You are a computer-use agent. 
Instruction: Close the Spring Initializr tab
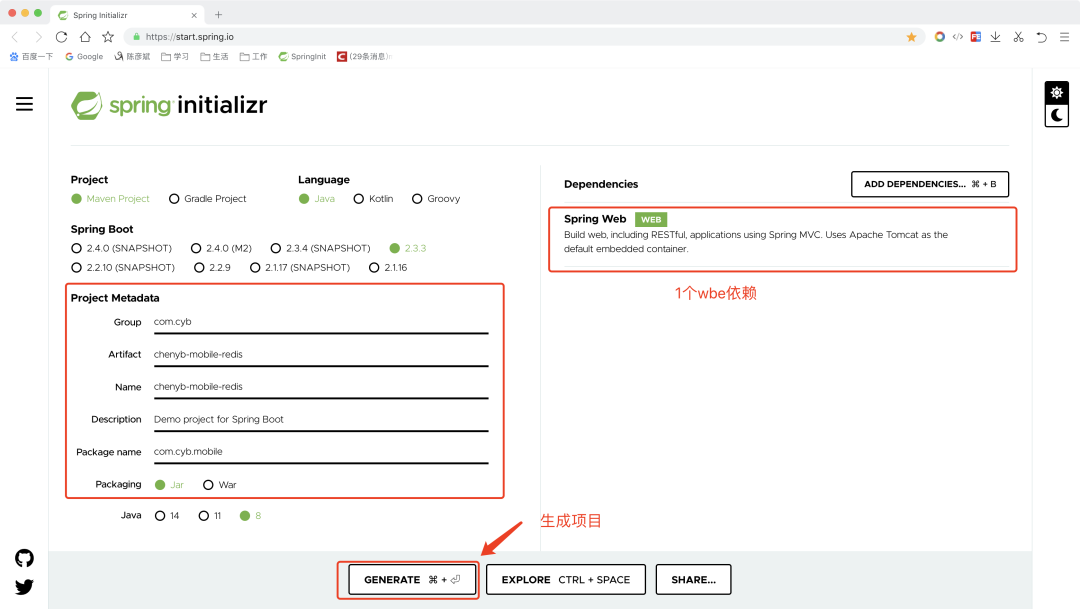[x=194, y=15]
